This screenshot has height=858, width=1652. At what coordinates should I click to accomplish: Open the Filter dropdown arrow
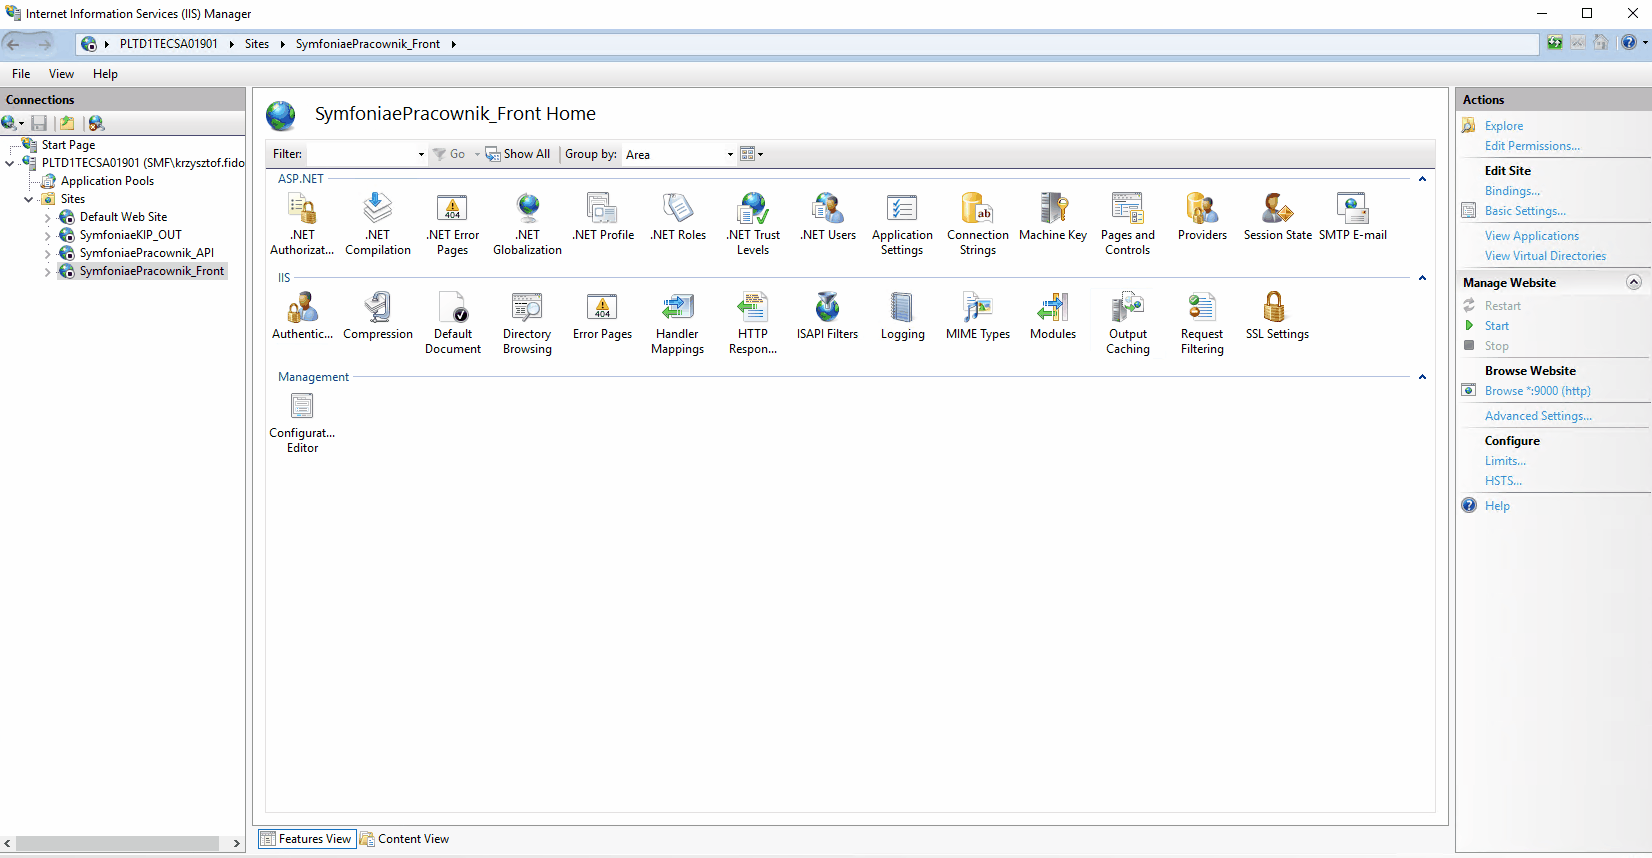tap(421, 154)
